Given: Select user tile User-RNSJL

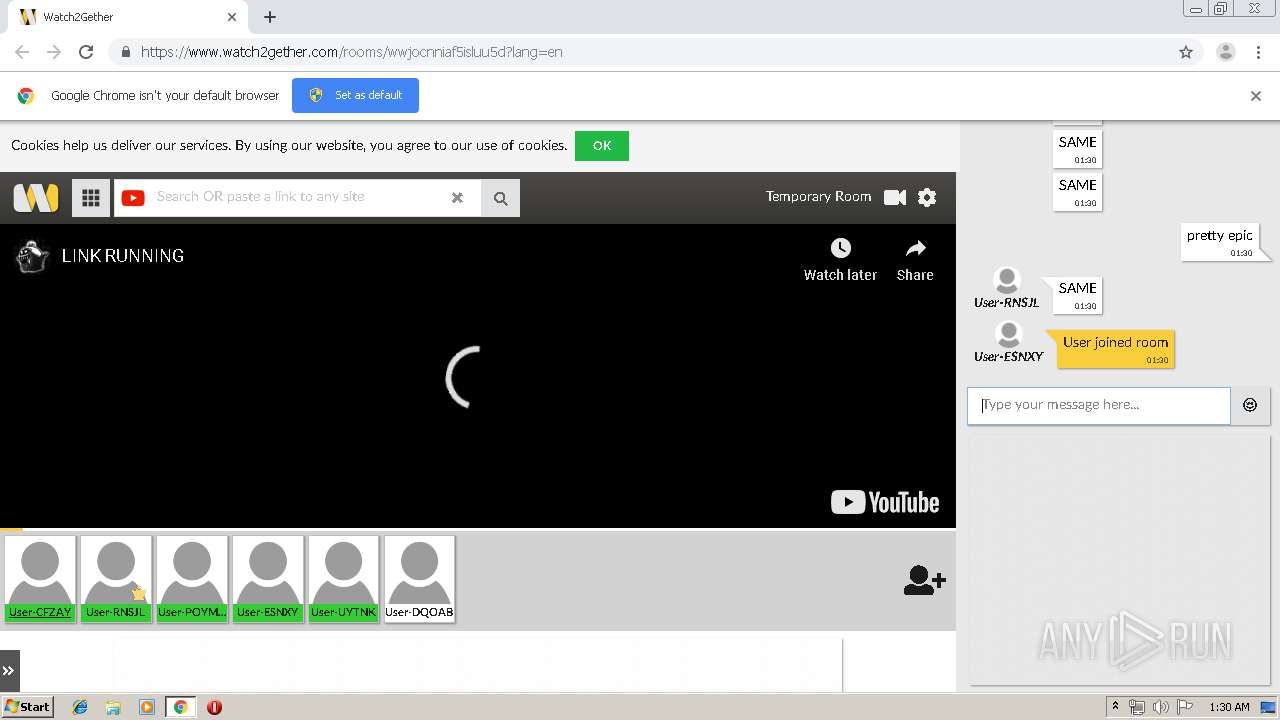Looking at the screenshot, I should coord(116,579).
